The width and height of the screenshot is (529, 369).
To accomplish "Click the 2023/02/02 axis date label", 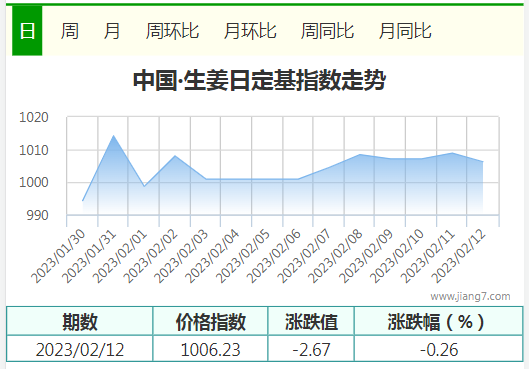I will (150, 256).
